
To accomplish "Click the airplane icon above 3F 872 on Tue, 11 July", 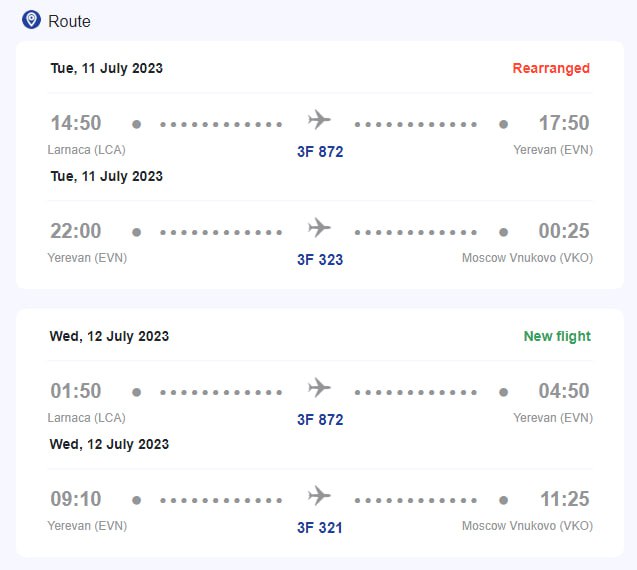I will tap(319, 119).
